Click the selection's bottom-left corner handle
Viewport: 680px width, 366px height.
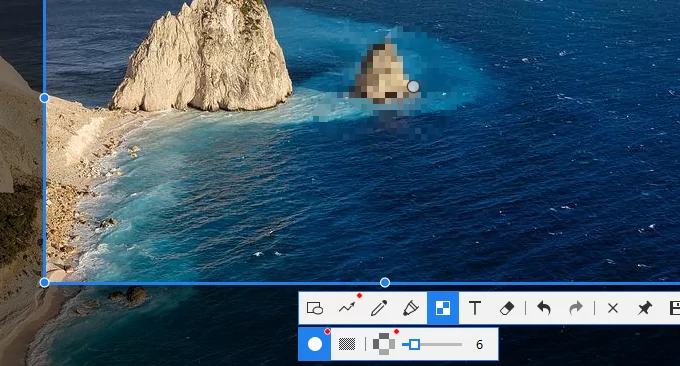point(44,283)
